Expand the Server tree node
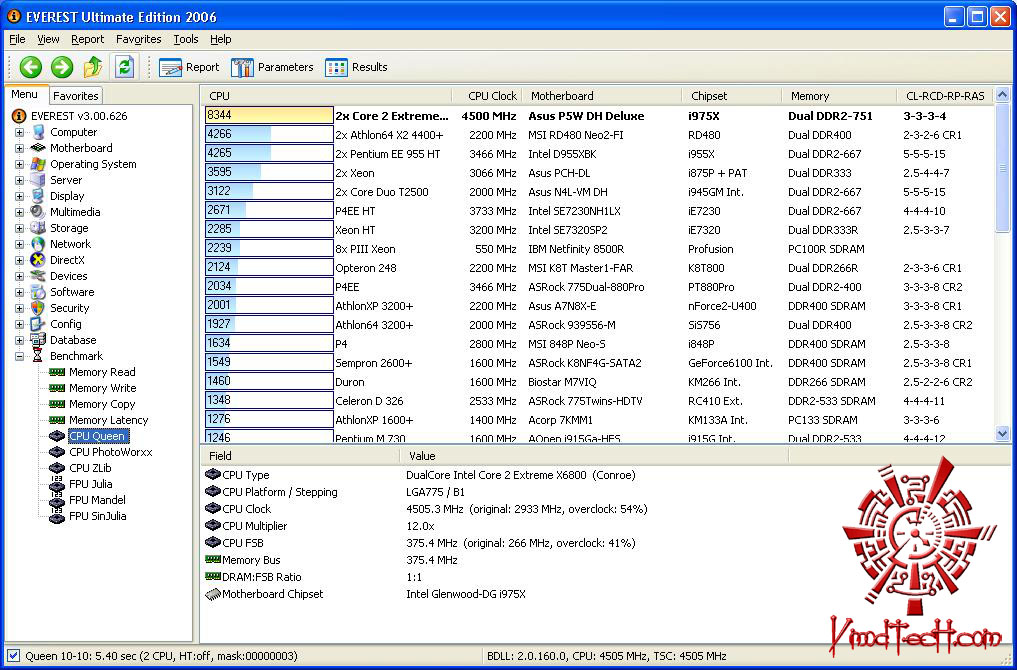 19,180
